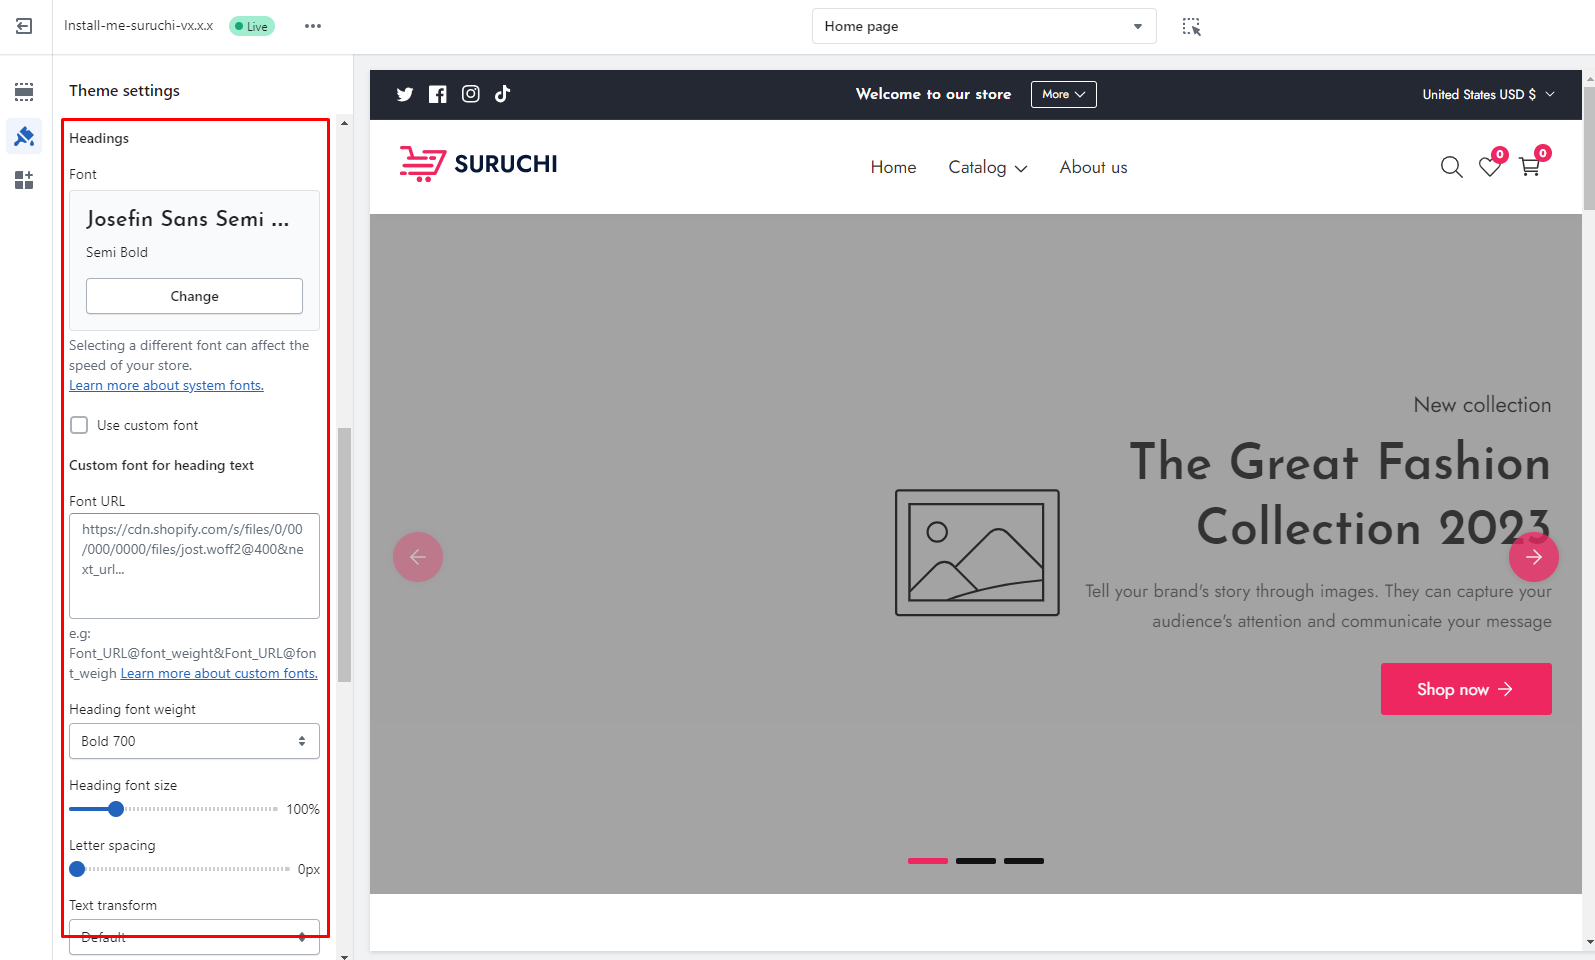Click the Twitter icon in the store header
Screen dimensions: 1595x960
pos(404,94)
